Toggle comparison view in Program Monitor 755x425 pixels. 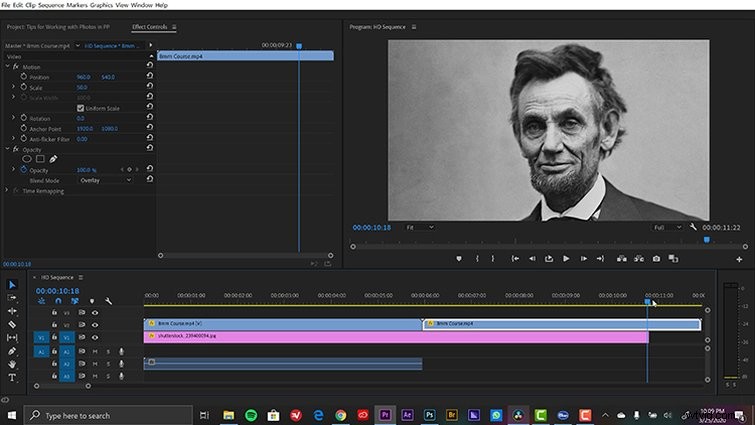[673, 258]
